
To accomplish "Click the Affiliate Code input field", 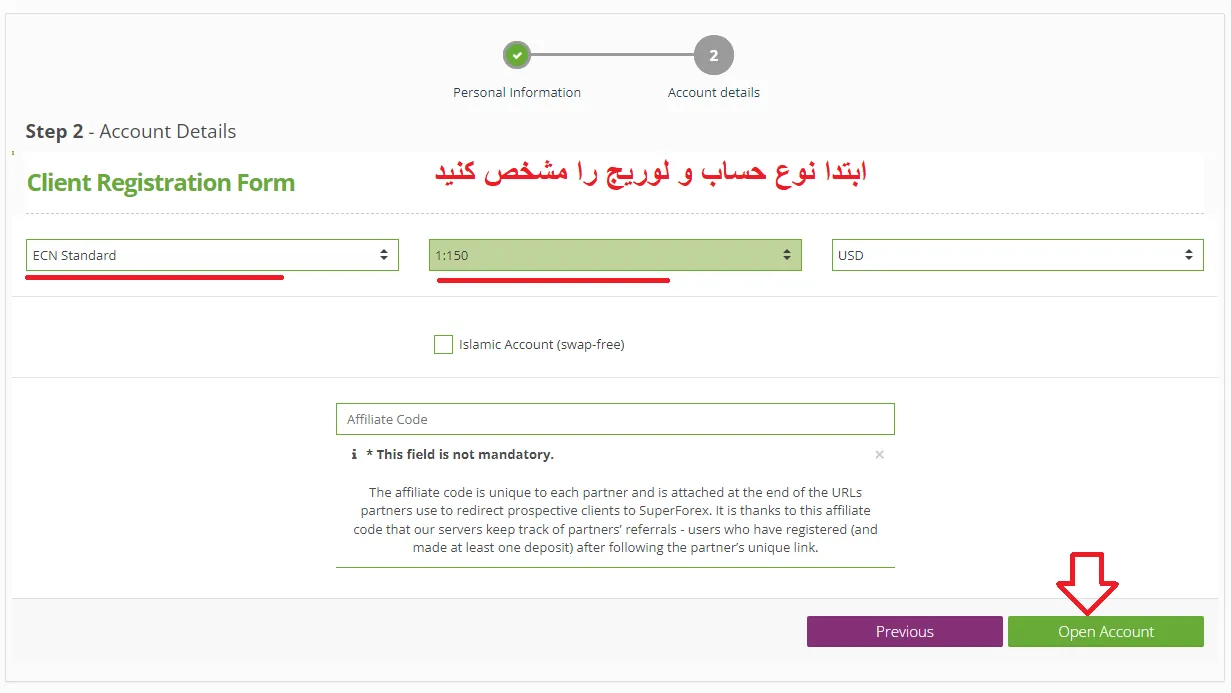I will [x=615, y=418].
